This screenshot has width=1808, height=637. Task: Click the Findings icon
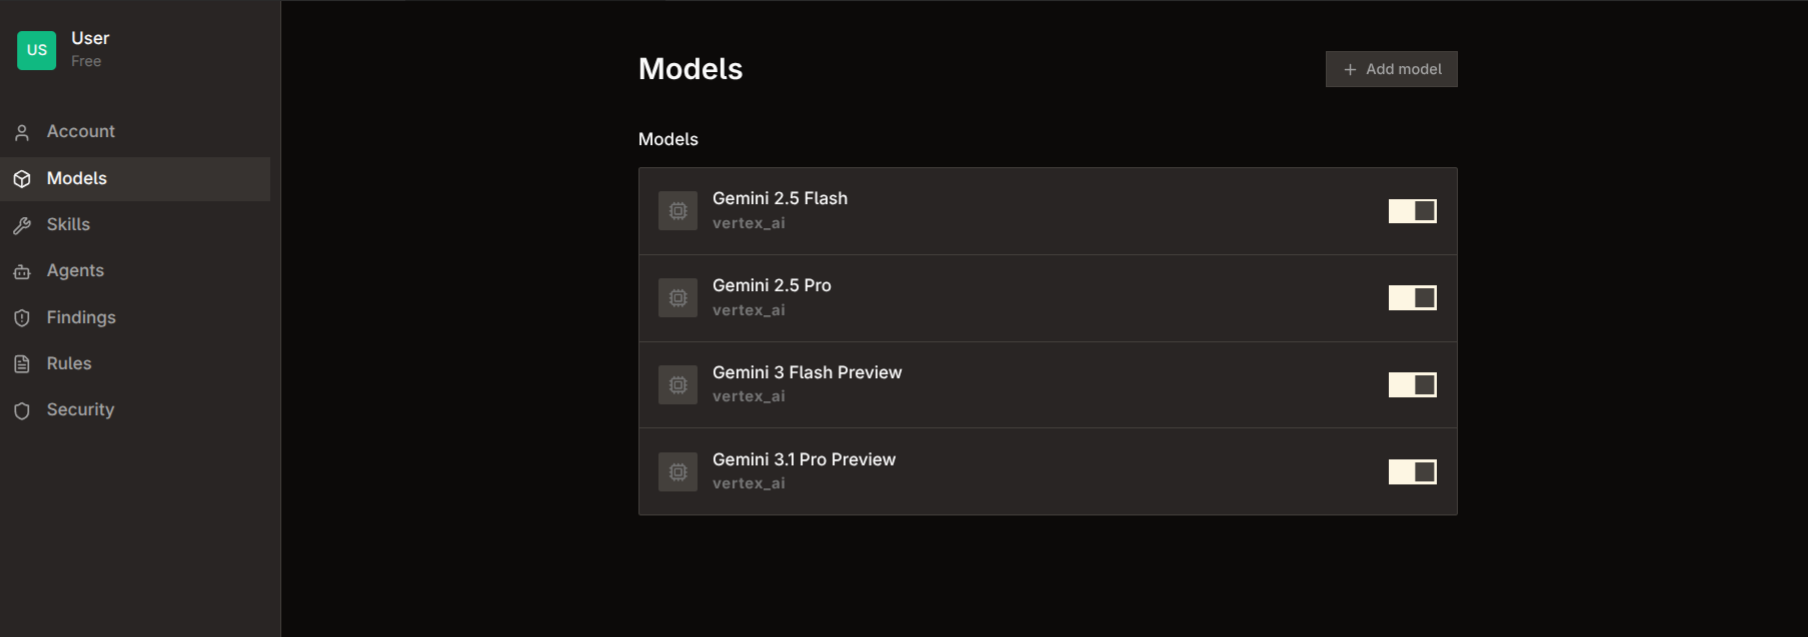[23, 317]
